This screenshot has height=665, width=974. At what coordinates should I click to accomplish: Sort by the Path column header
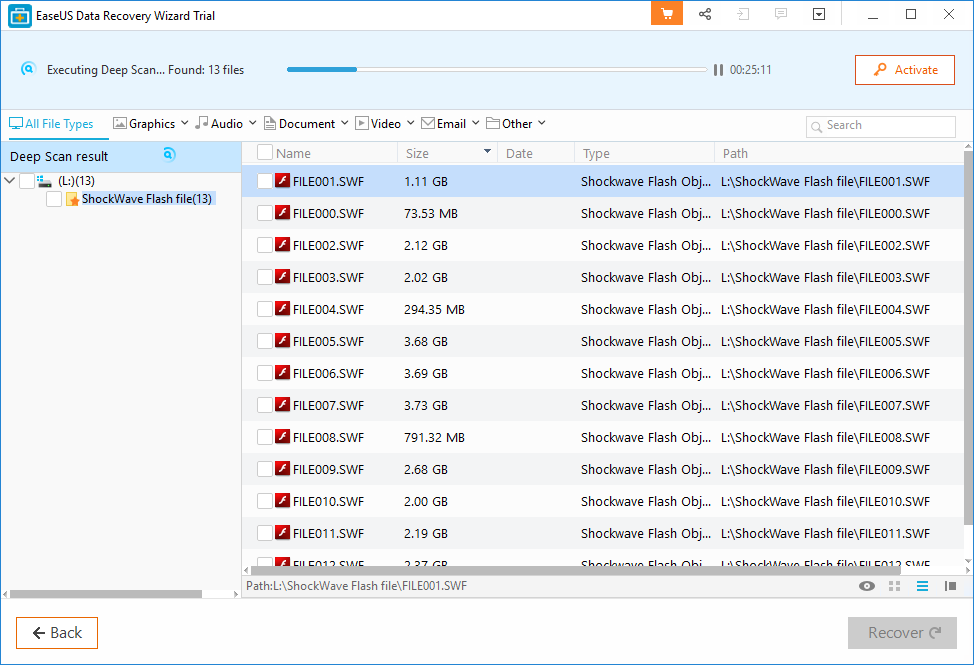(x=735, y=153)
